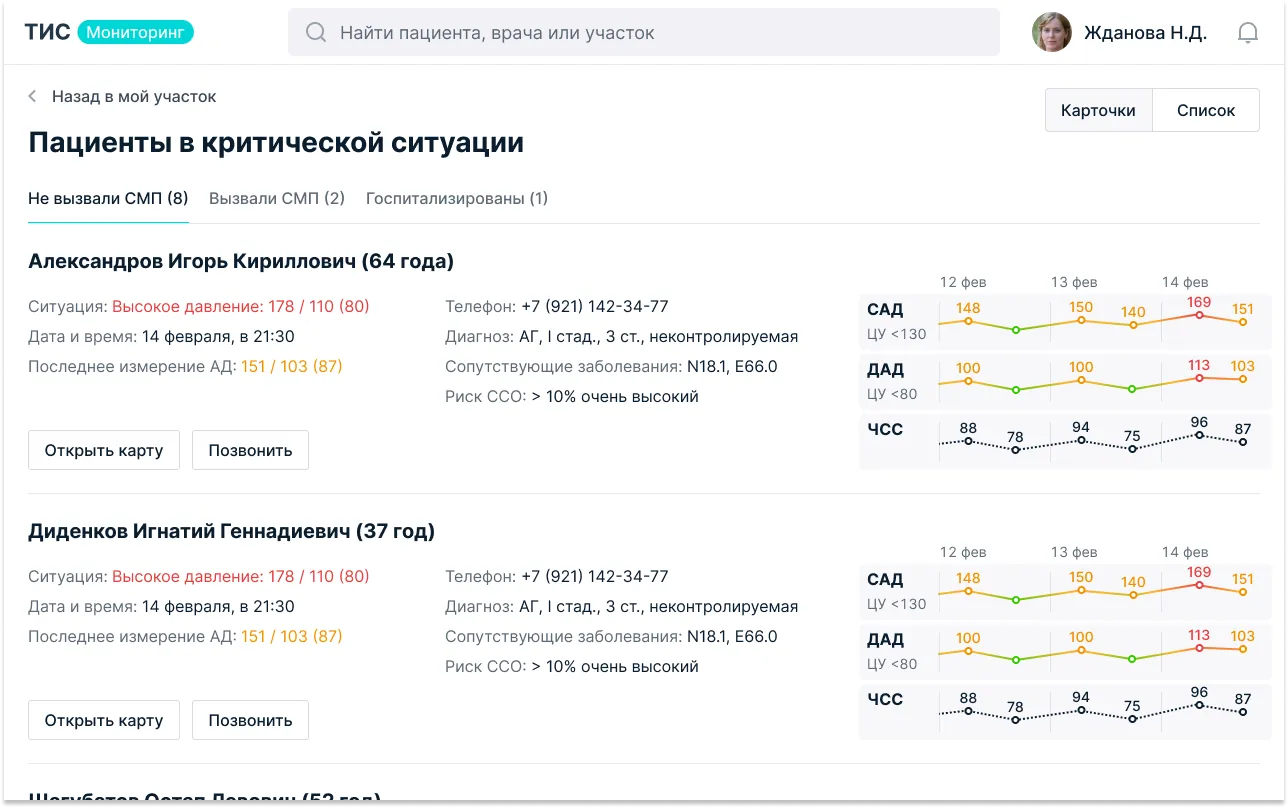Click Александров's phone number
This screenshot has width=1288, height=808.
point(595,307)
